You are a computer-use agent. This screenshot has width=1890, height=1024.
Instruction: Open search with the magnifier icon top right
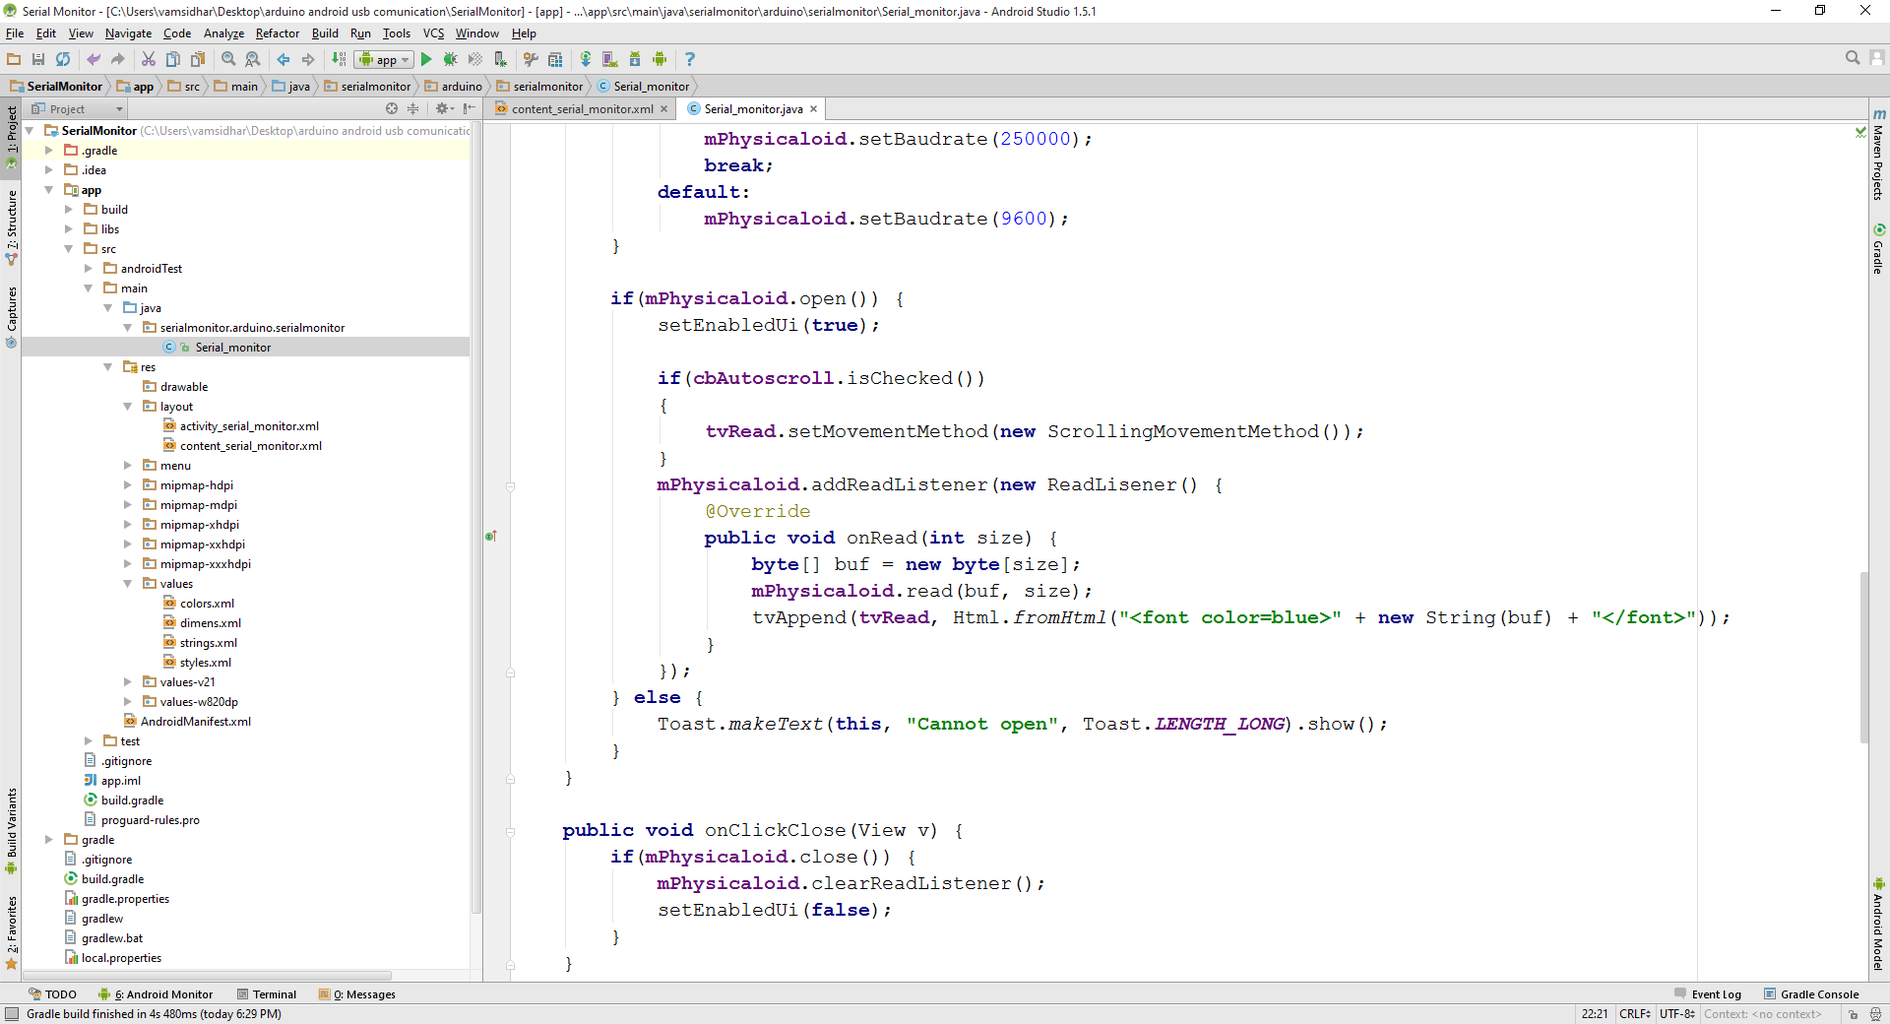(x=1852, y=57)
